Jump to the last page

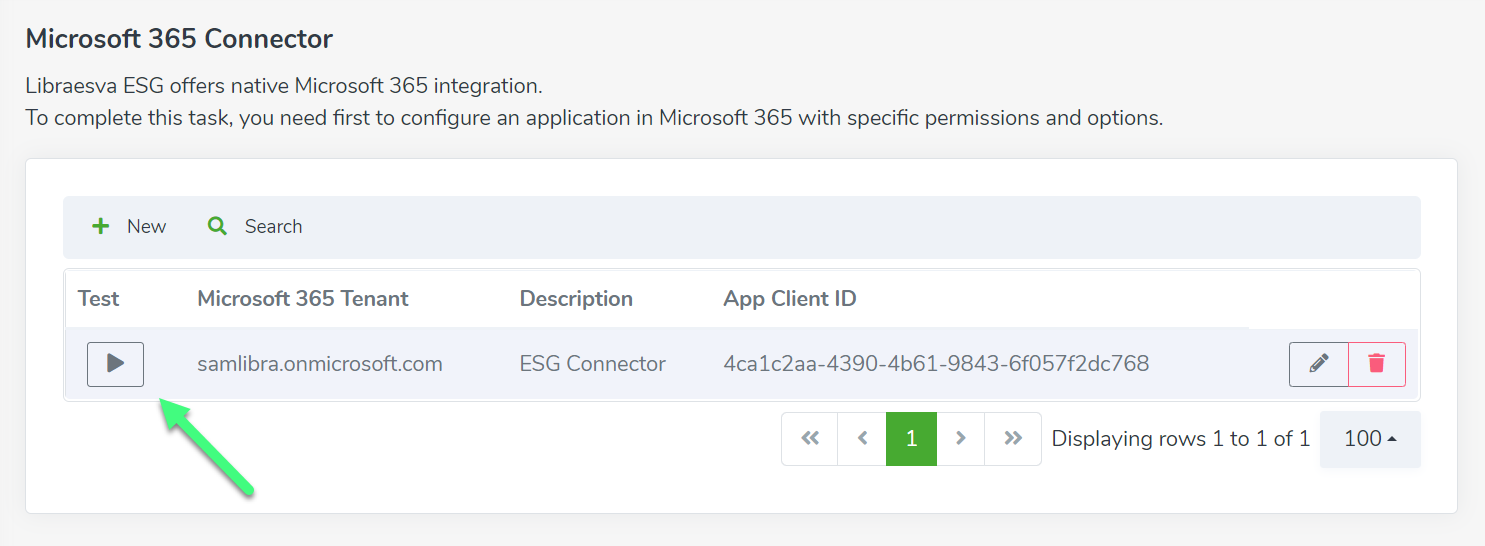(1013, 439)
